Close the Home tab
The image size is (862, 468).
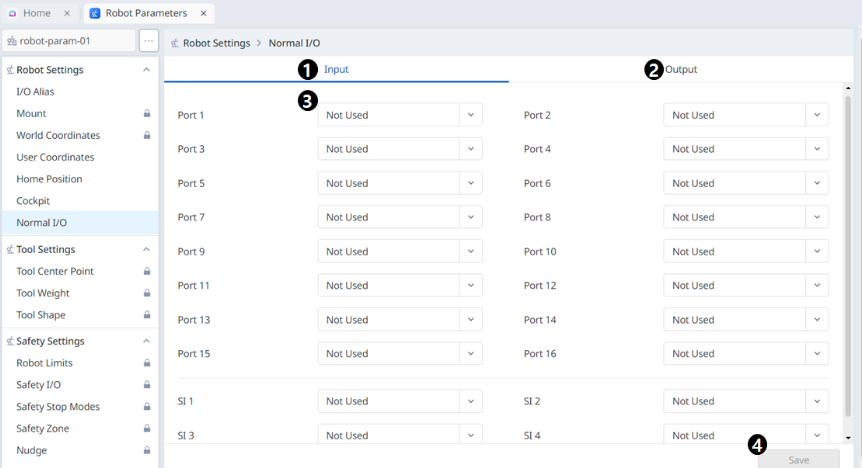[x=66, y=14]
